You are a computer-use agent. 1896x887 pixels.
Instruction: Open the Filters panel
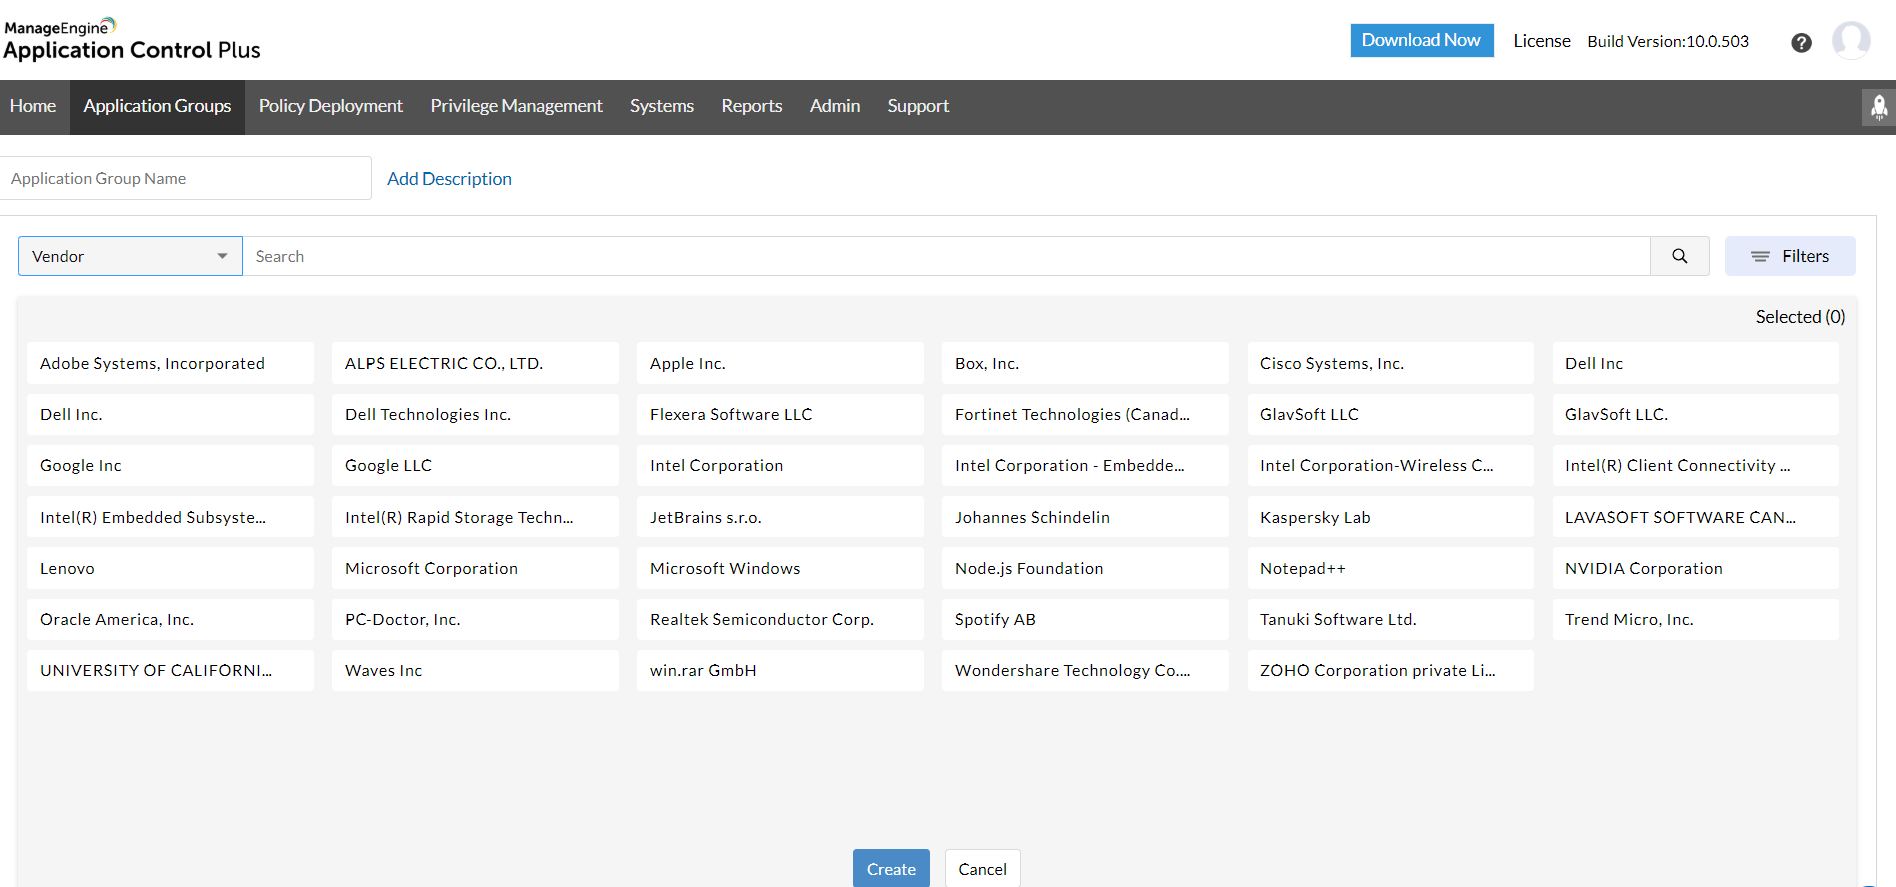click(1789, 256)
